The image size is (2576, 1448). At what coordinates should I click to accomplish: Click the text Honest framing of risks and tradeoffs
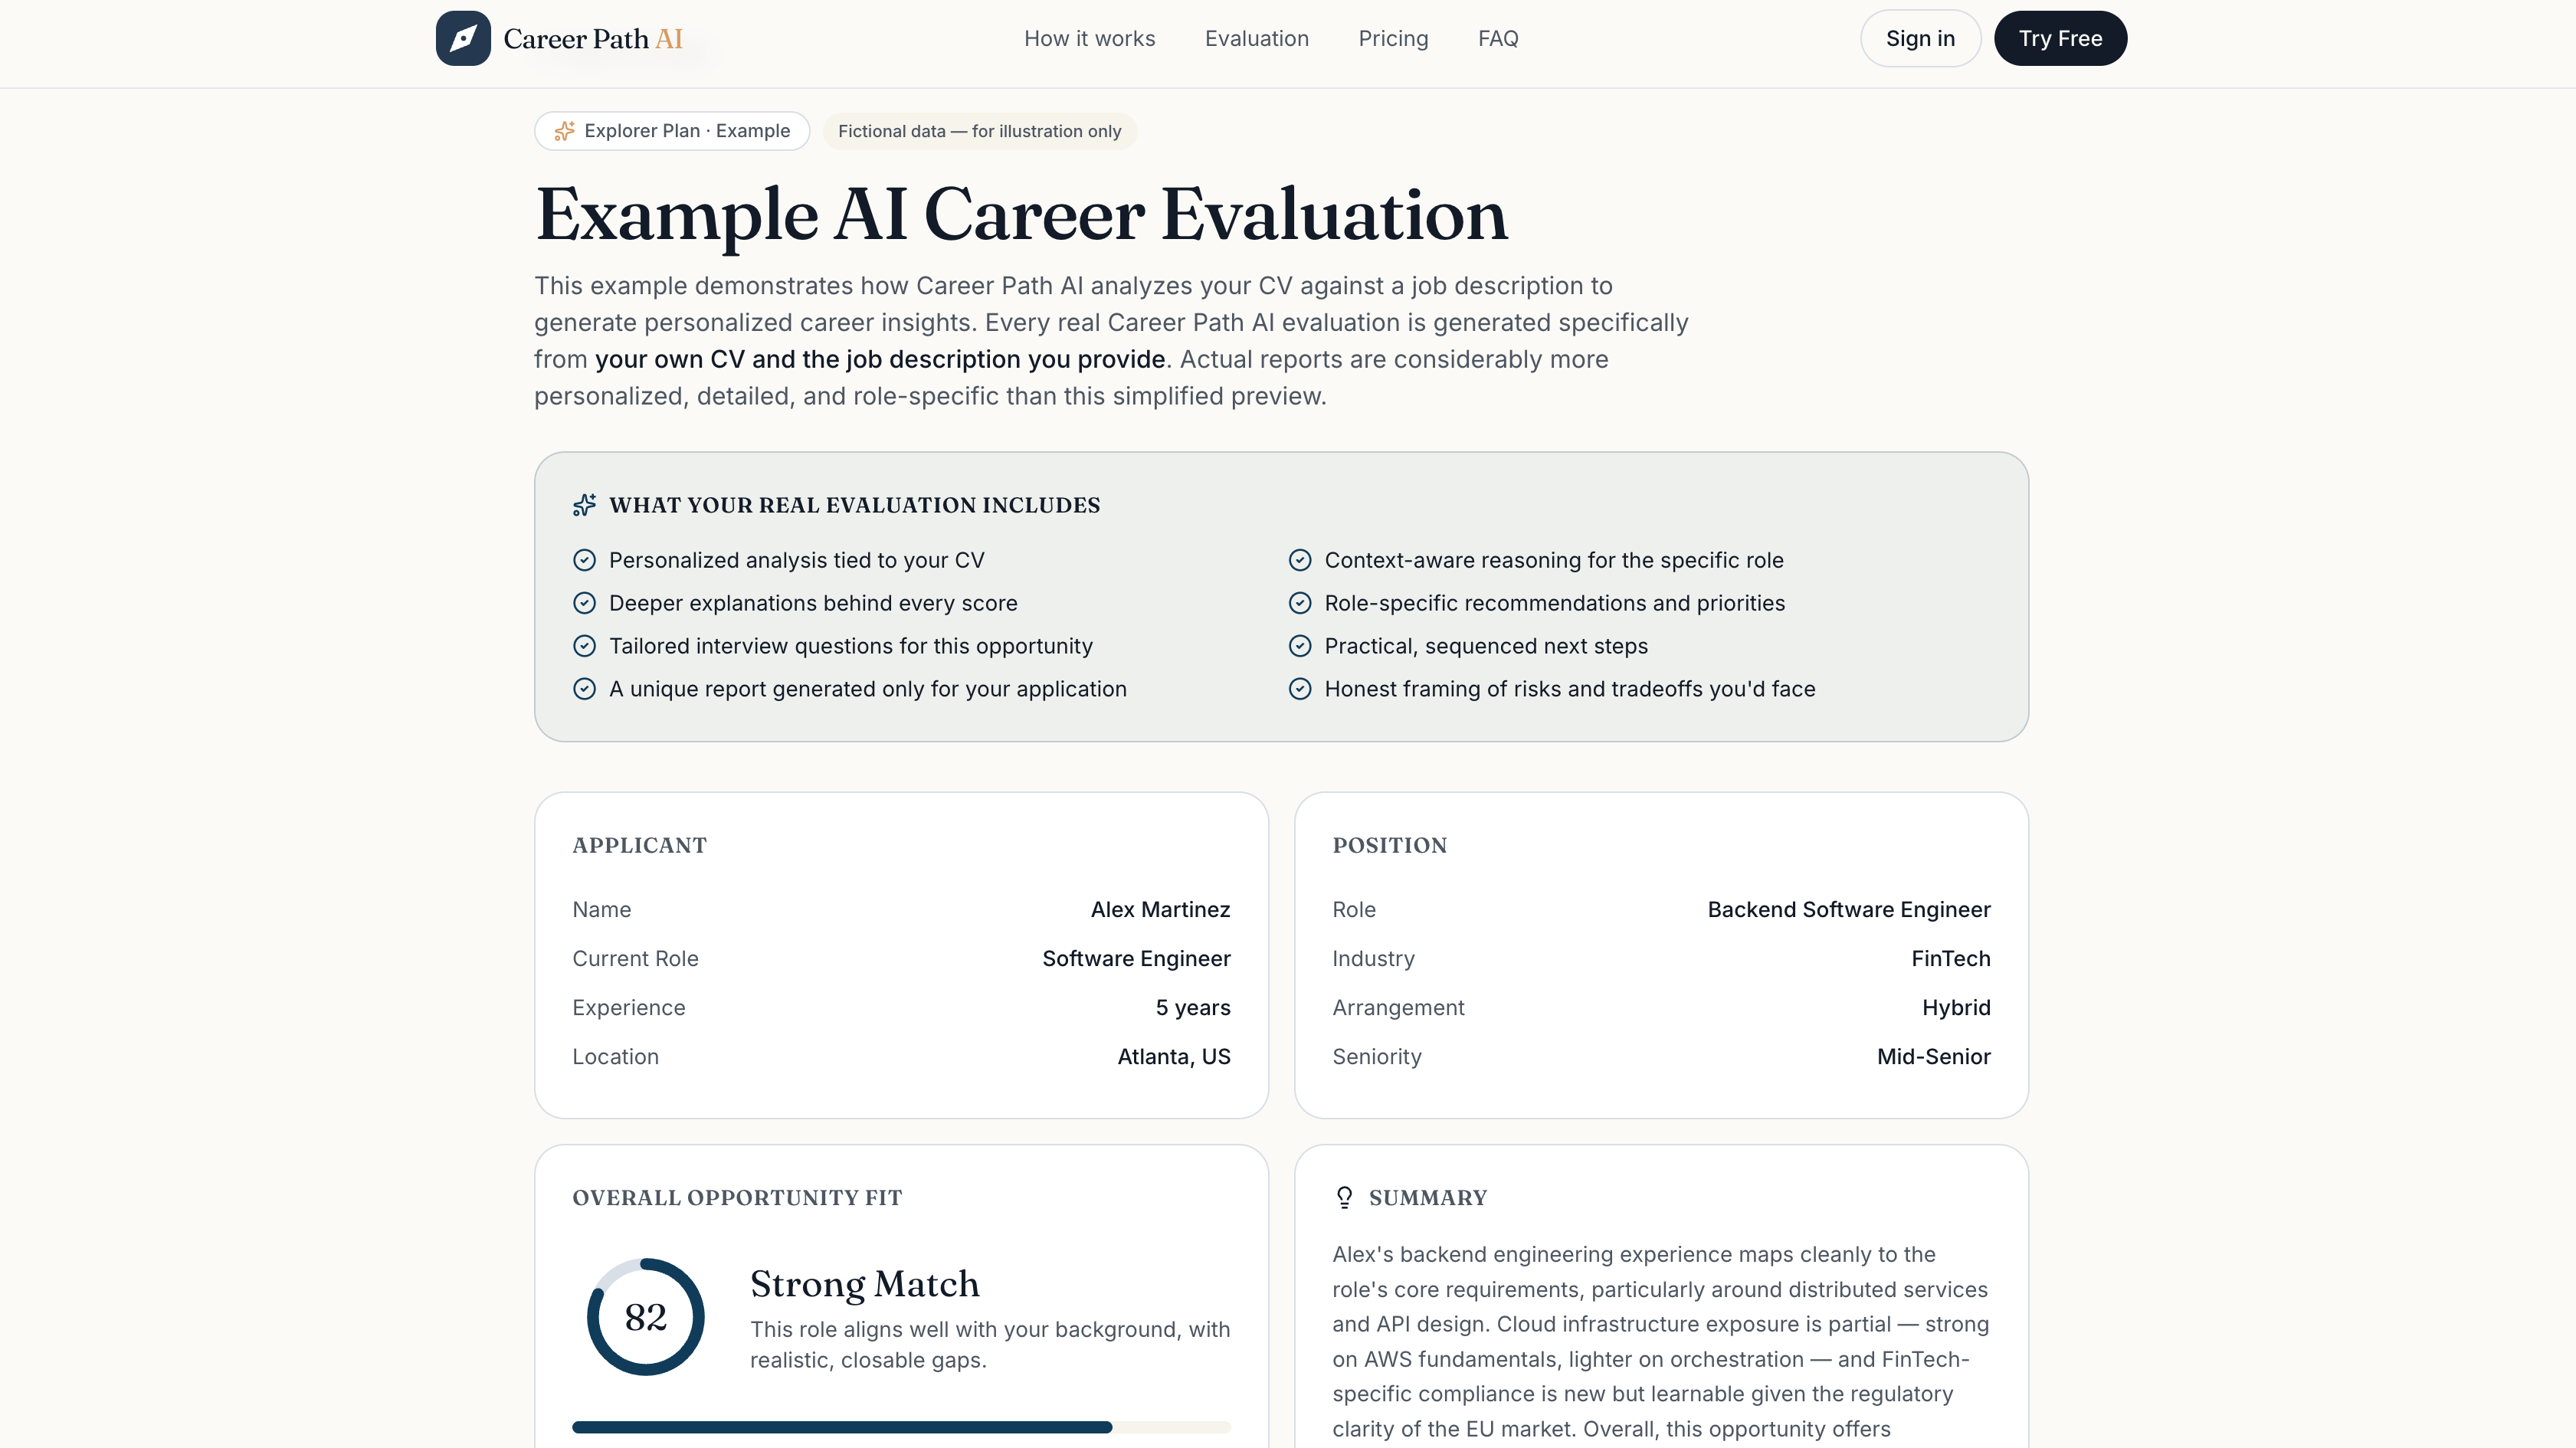[x=1569, y=689]
